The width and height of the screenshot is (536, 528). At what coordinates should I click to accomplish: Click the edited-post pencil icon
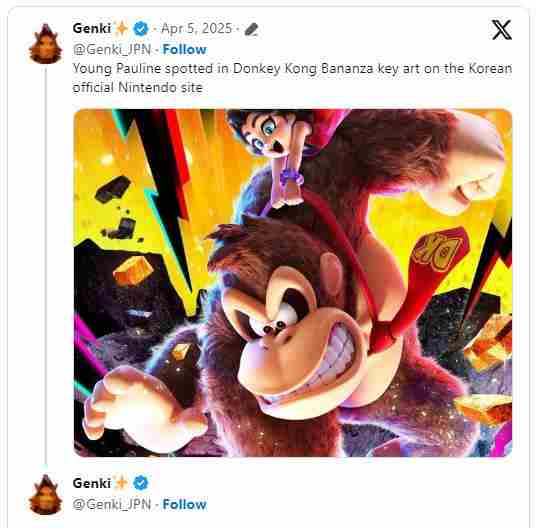tap(252, 29)
